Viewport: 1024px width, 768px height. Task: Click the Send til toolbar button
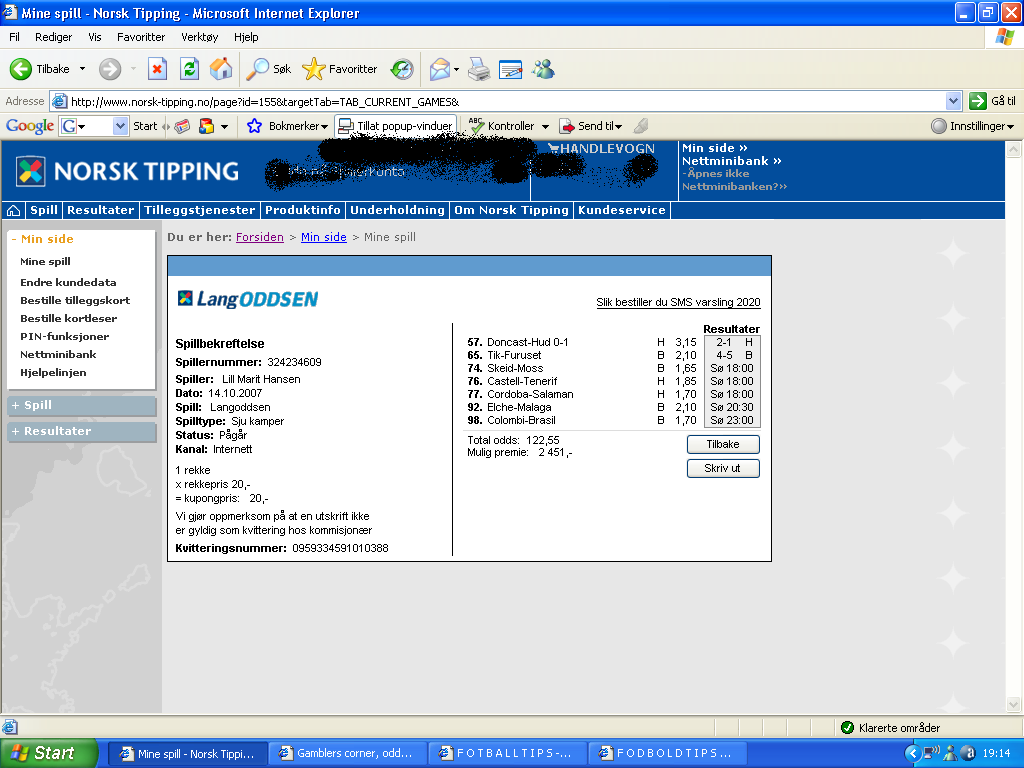click(x=592, y=126)
